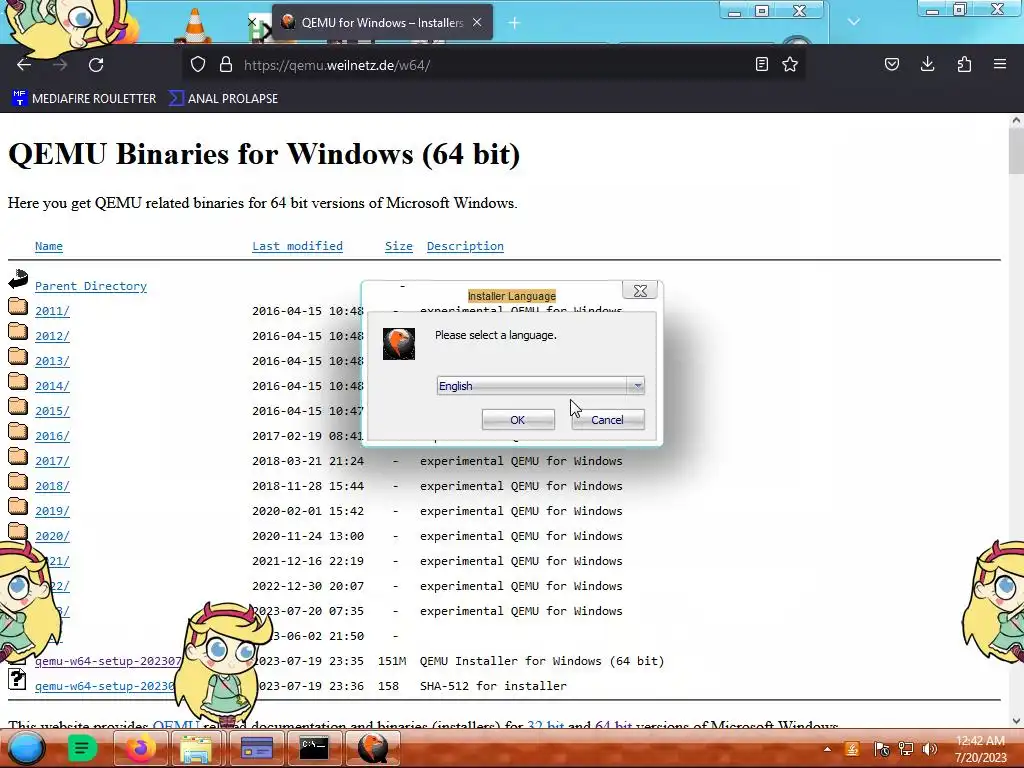Sort listing by Description column
This screenshot has width=1024, height=768.
pyautogui.click(x=465, y=246)
